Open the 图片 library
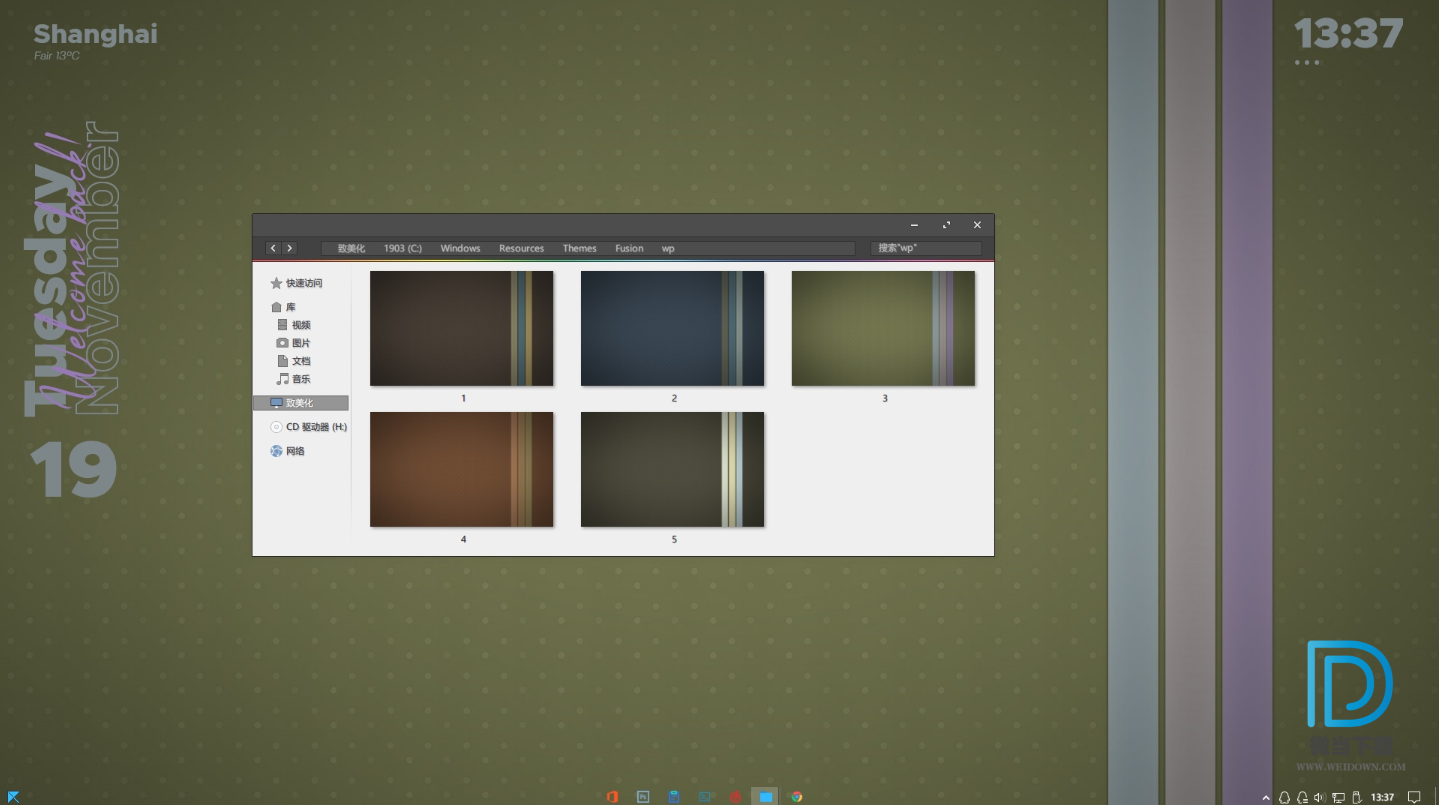The height and width of the screenshot is (805, 1439). [x=294, y=343]
